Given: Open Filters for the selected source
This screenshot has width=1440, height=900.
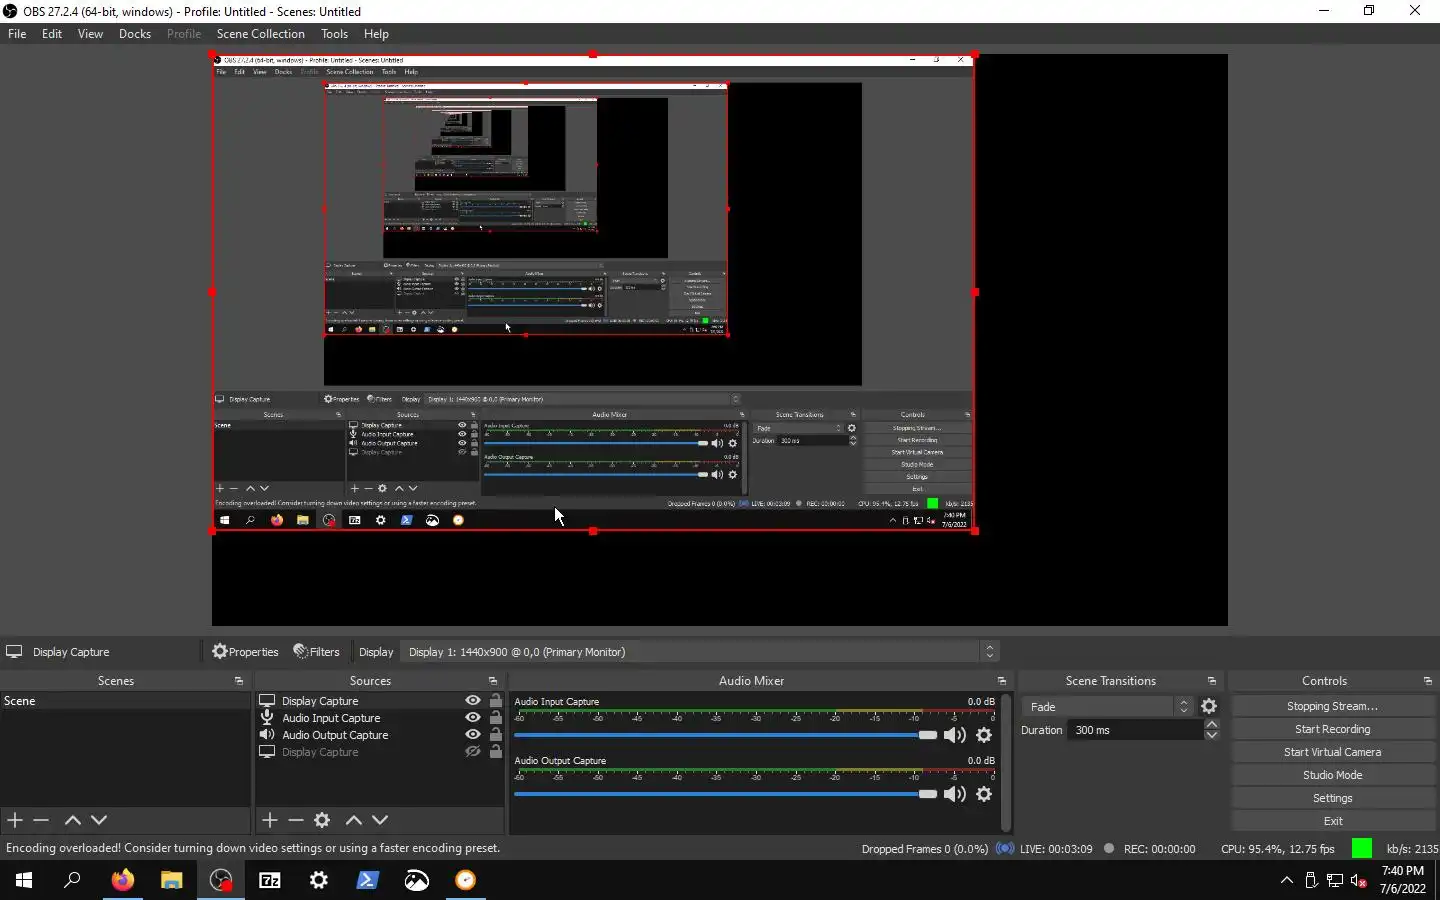Looking at the screenshot, I should (x=316, y=652).
